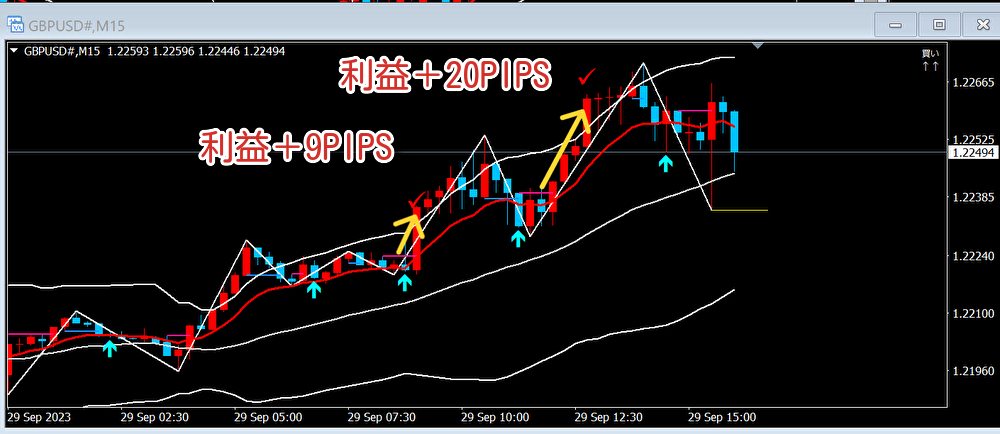1000x434 pixels.
Task: Click price scale value 1.22240
Action: tap(972, 256)
